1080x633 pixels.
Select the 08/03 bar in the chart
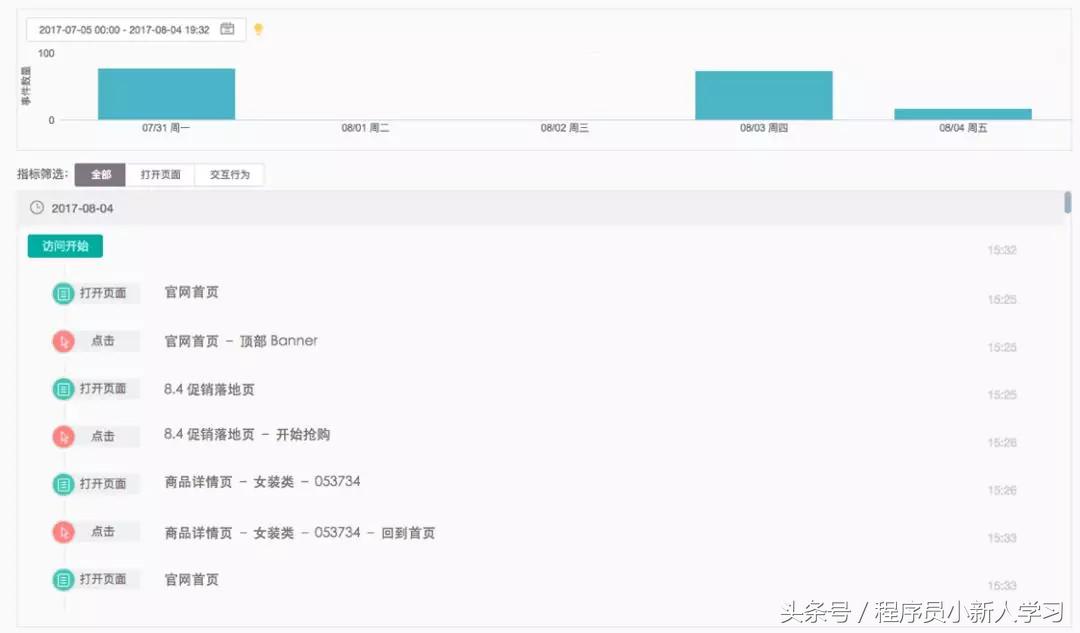[763, 90]
